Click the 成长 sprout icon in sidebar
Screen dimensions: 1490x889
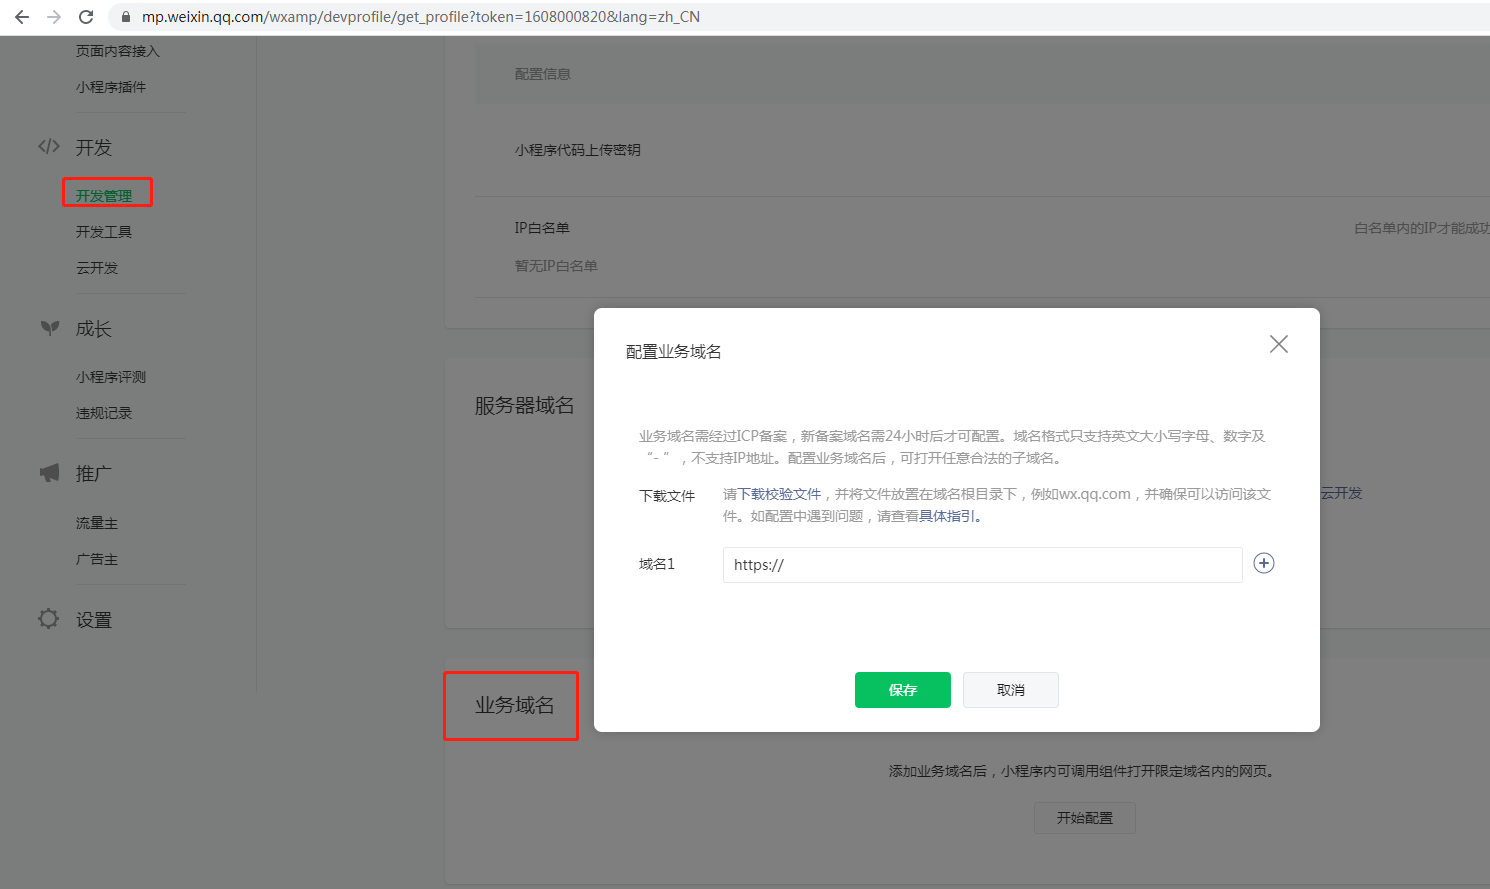tap(49, 328)
